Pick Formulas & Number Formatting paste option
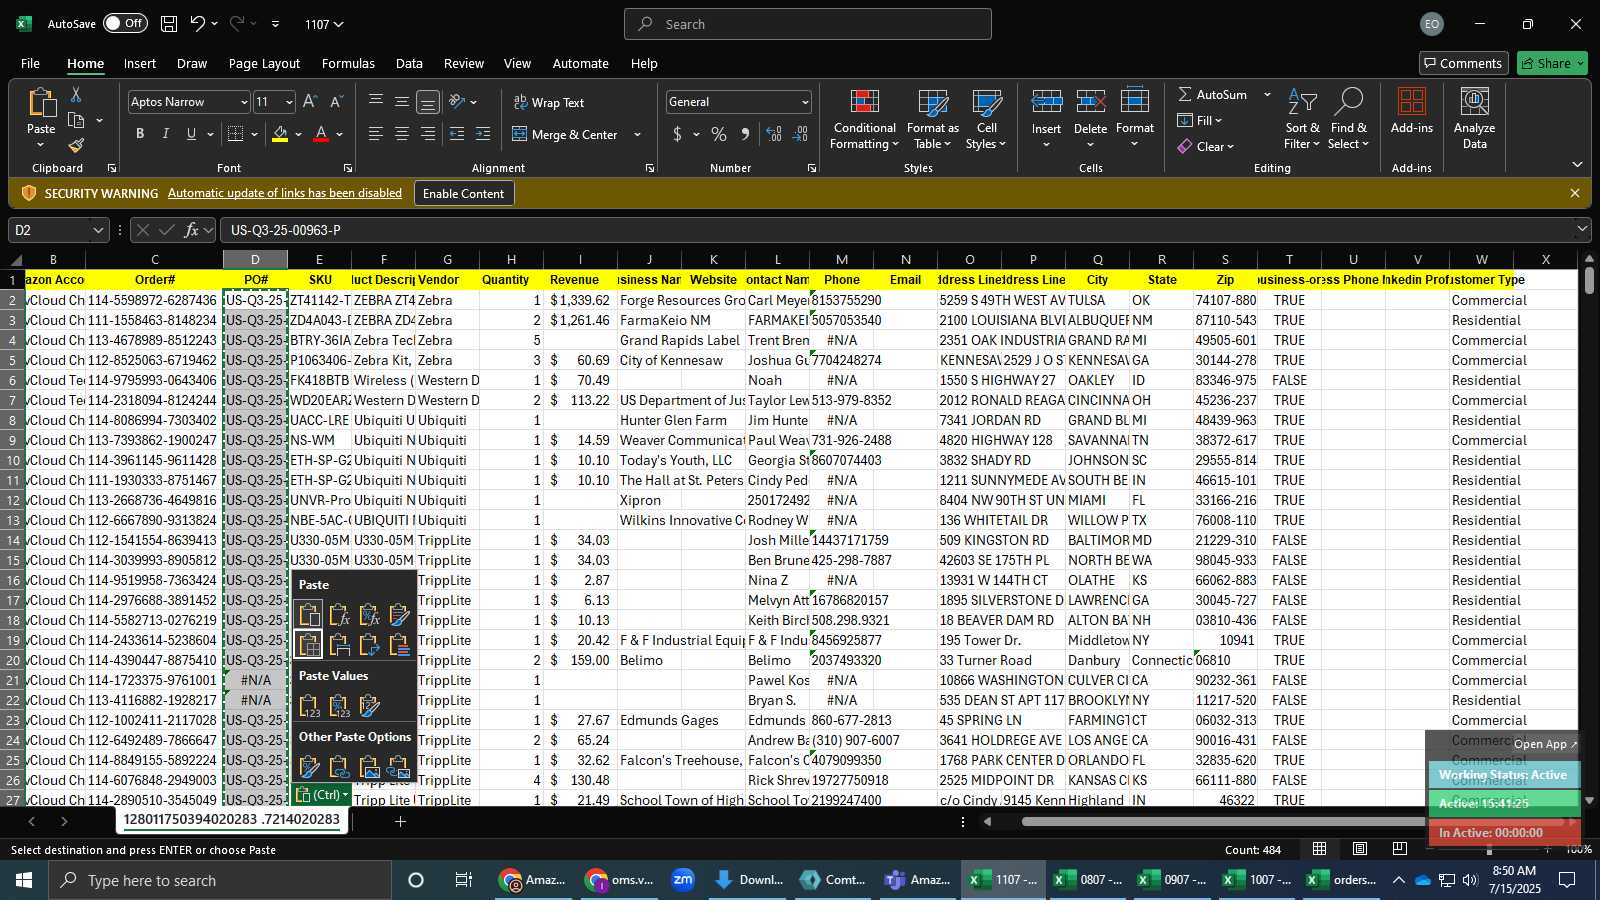1600x900 pixels. (370, 614)
